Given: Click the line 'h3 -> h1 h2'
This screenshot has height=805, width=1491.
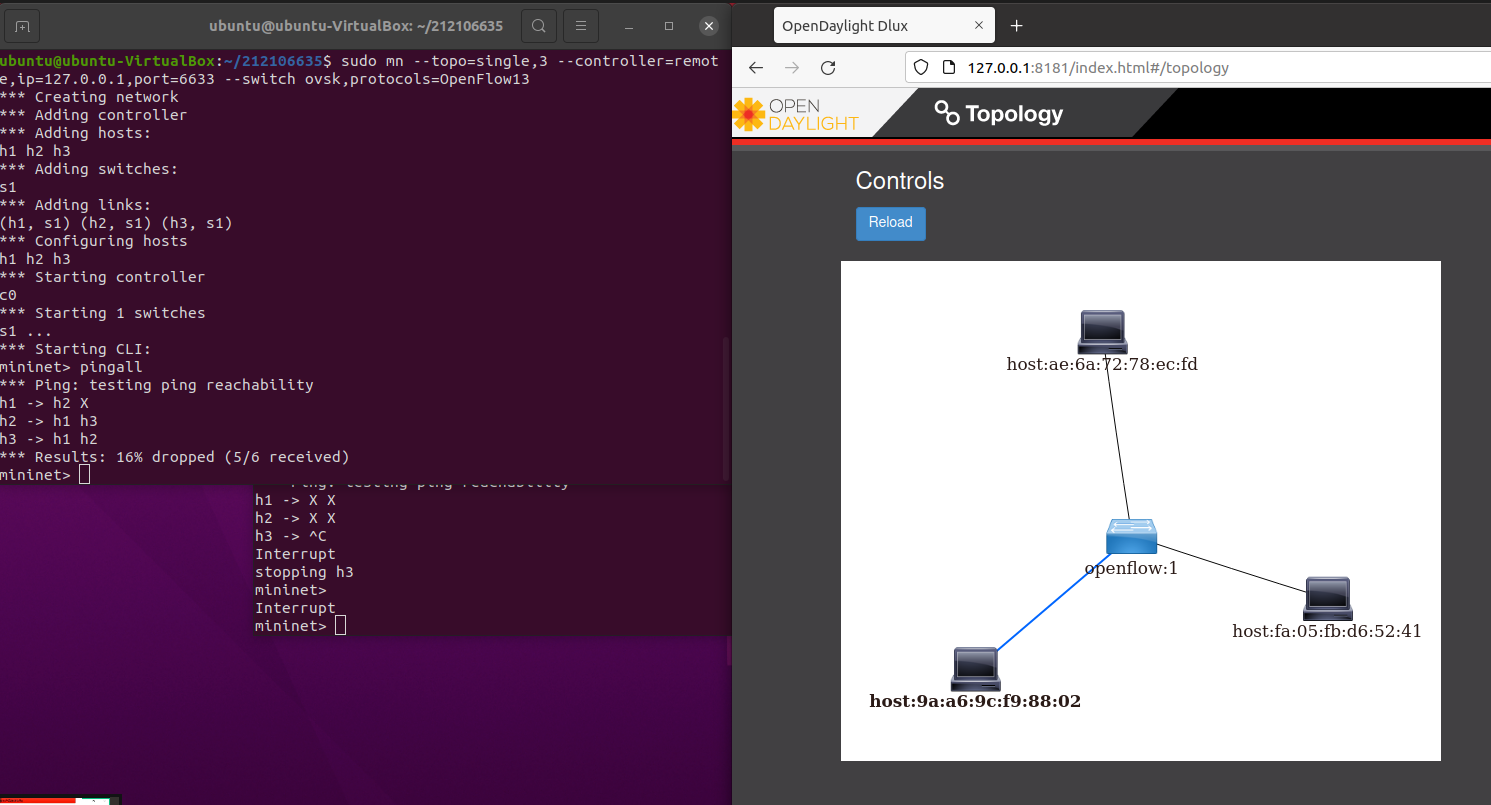Looking at the screenshot, I should (x=49, y=439).
